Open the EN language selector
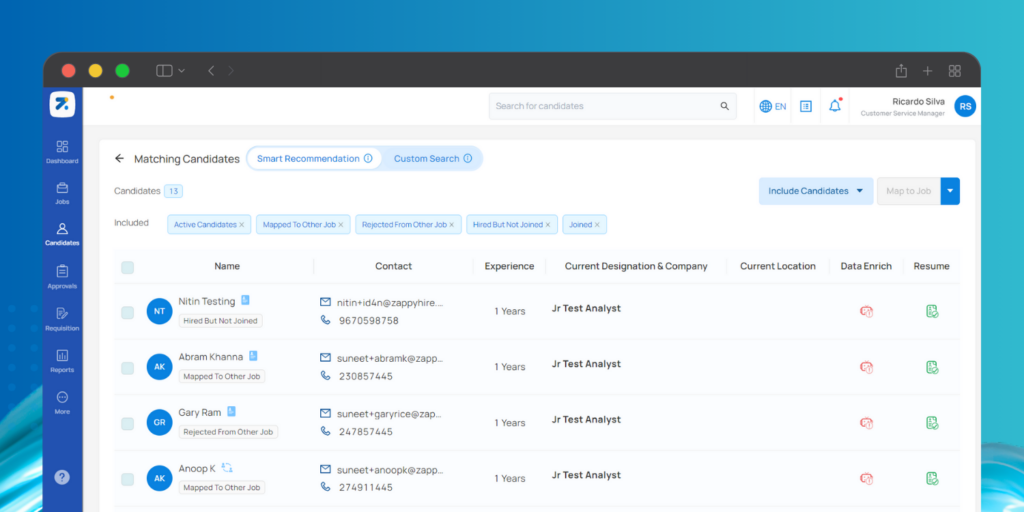Screen dimensions: 1024x512 pyautogui.click(x=773, y=106)
